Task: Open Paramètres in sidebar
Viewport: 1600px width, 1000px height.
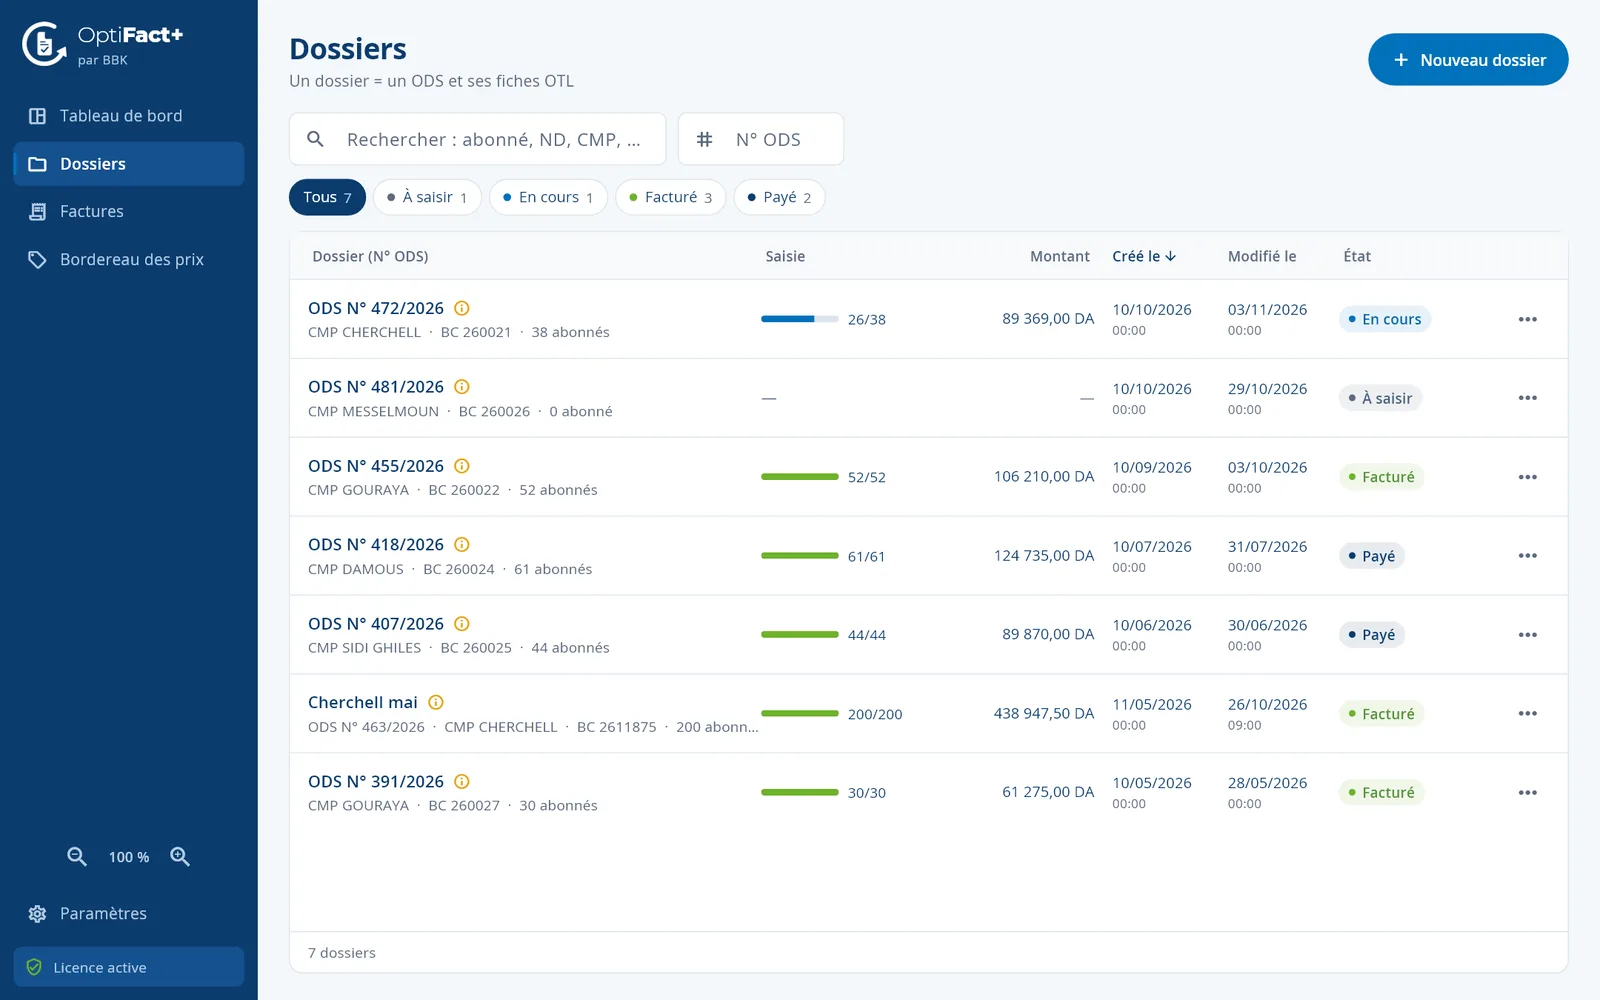Action: (129, 913)
